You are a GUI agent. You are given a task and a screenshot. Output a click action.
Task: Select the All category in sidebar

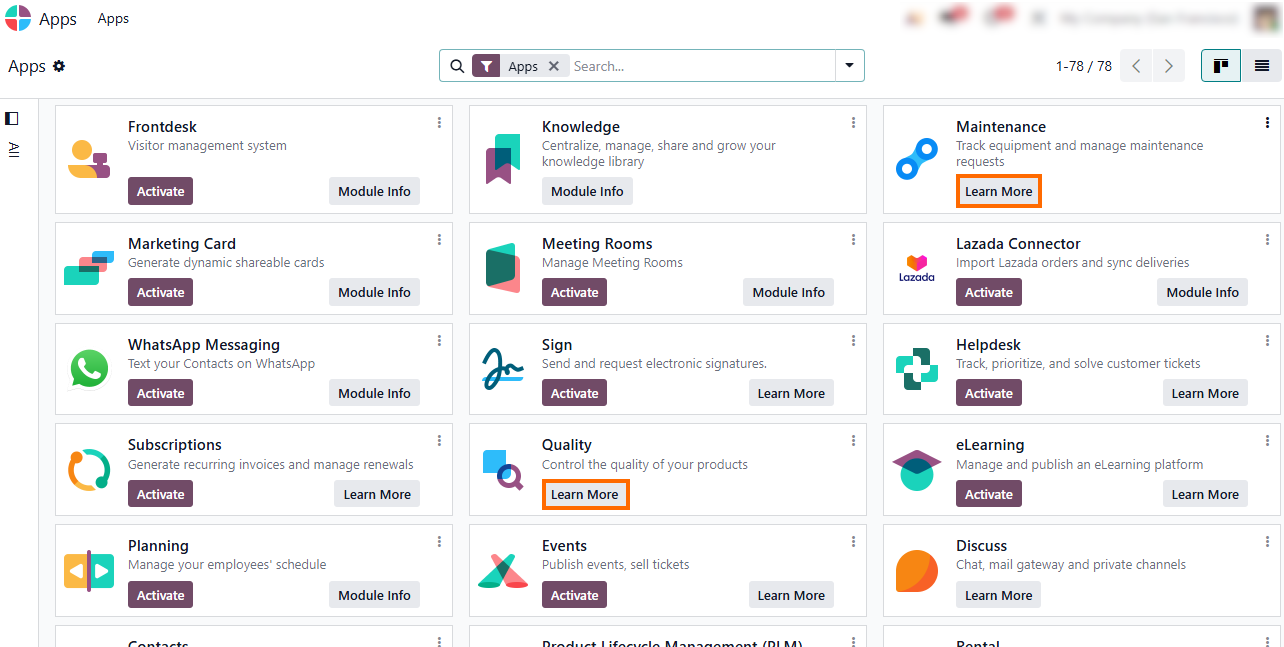coord(14,149)
